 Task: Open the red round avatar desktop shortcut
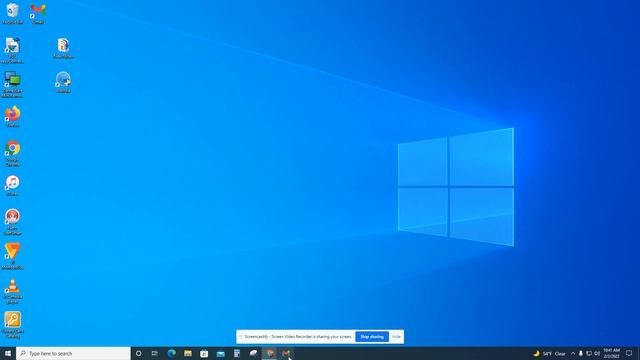point(13,222)
